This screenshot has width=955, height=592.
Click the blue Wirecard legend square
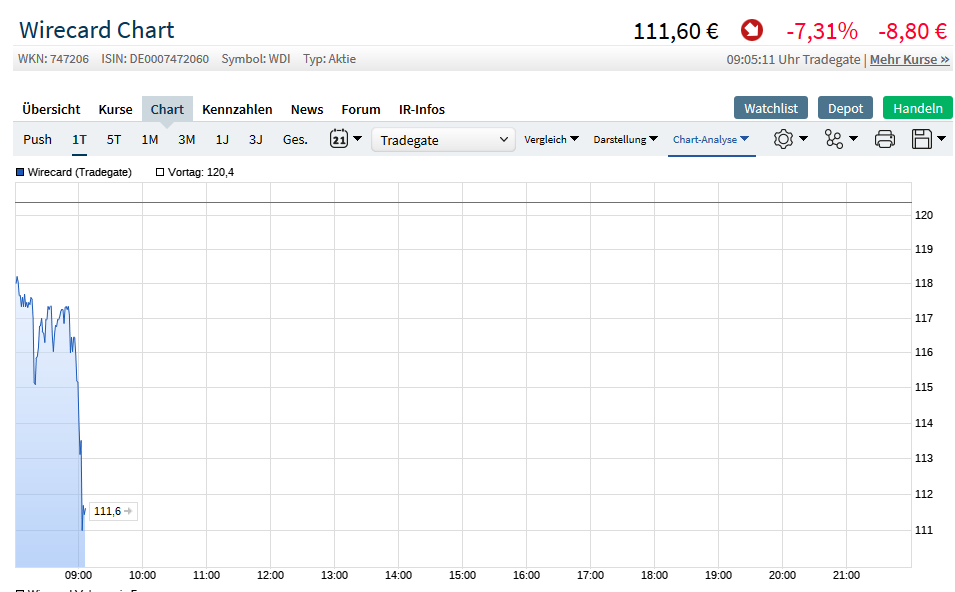pos(19,172)
